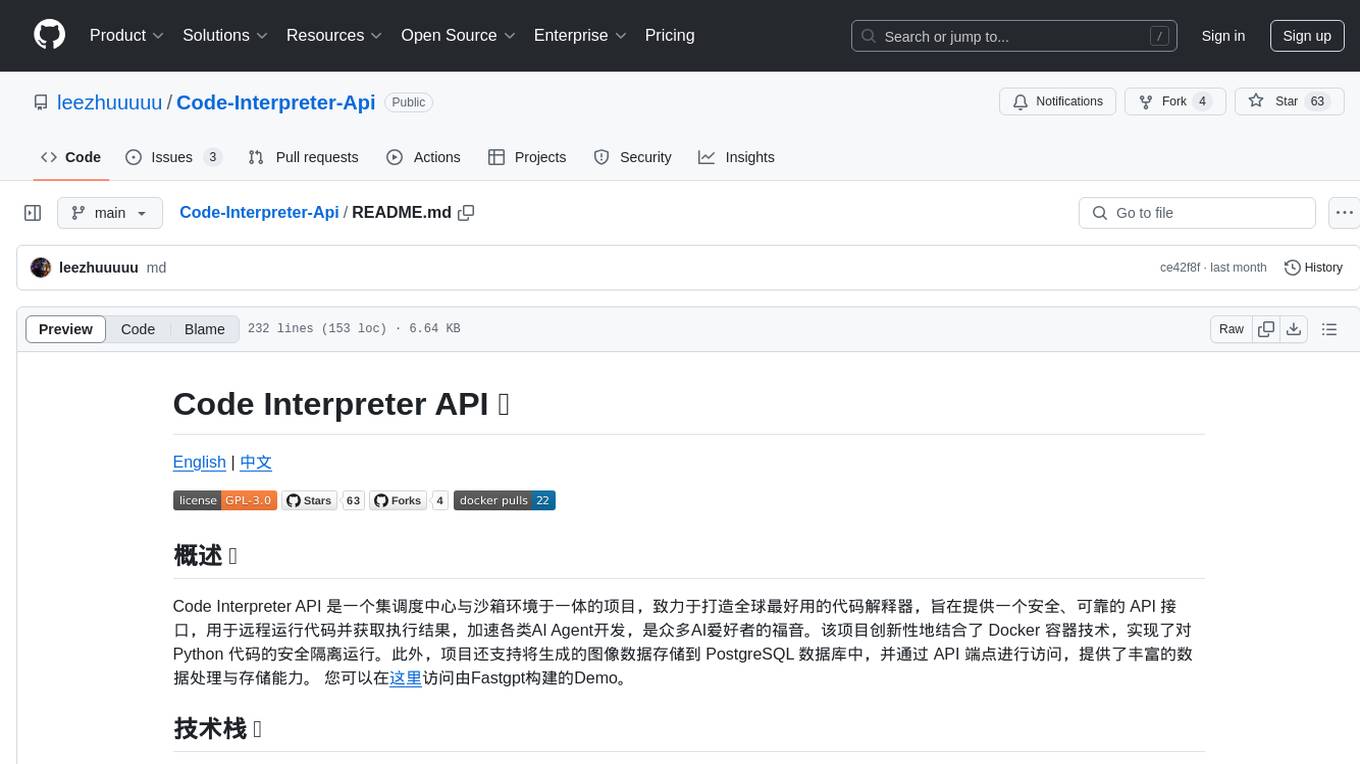Click the 技术栈 heading
The width and height of the screenshot is (1360, 764).
point(218,729)
